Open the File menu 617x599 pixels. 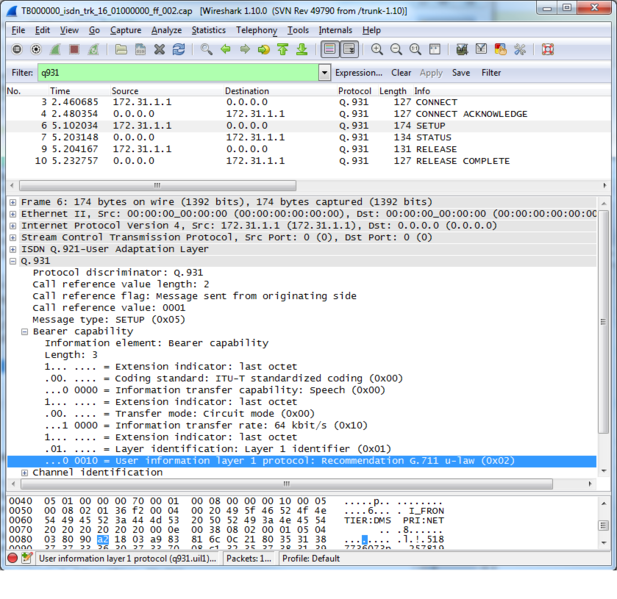(18, 30)
